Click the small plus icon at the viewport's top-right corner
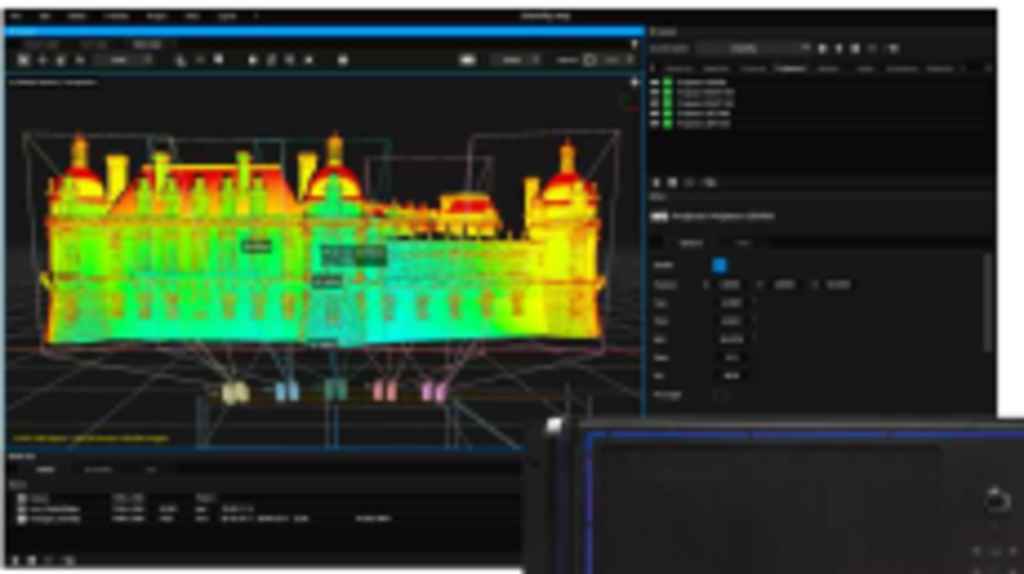Image resolution: width=1024 pixels, height=574 pixels. point(634,83)
